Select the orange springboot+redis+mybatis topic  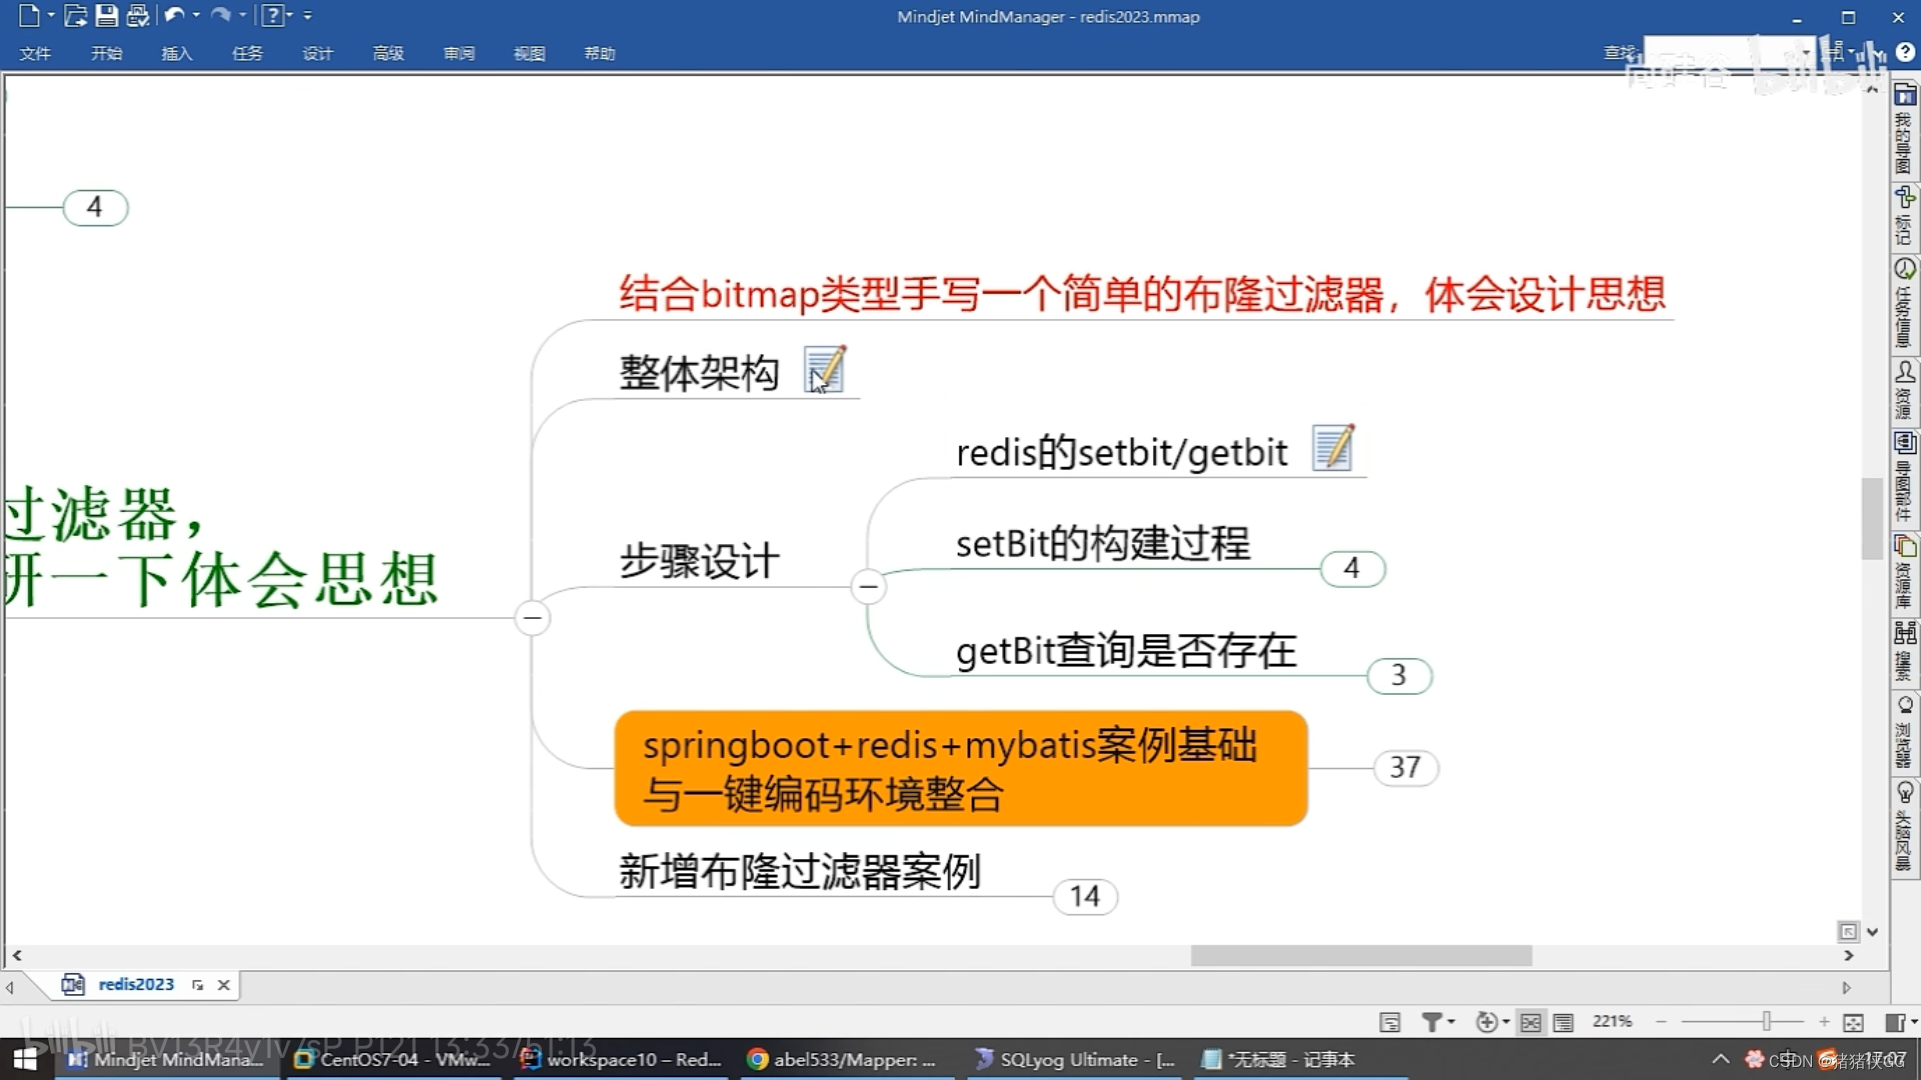[960, 768]
